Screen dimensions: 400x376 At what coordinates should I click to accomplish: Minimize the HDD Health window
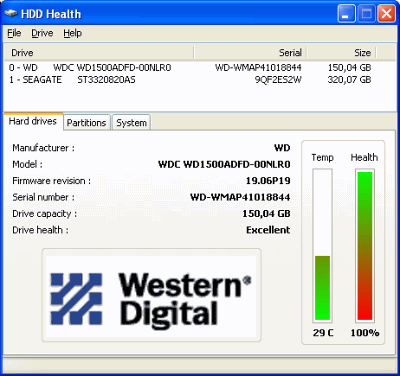(x=346, y=14)
